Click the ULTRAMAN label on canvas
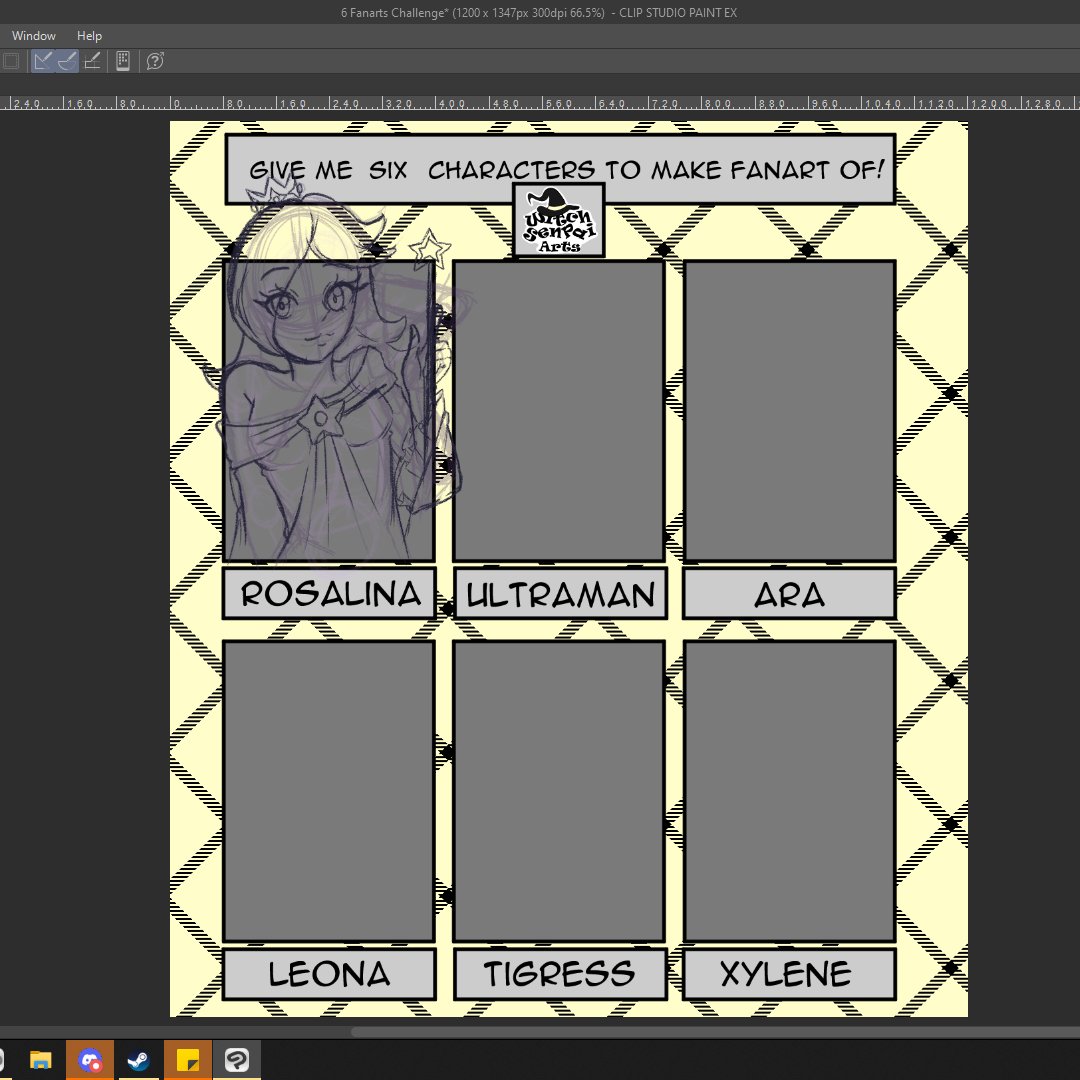This screenshot has height=1080, width=1080. click(560, 594)
